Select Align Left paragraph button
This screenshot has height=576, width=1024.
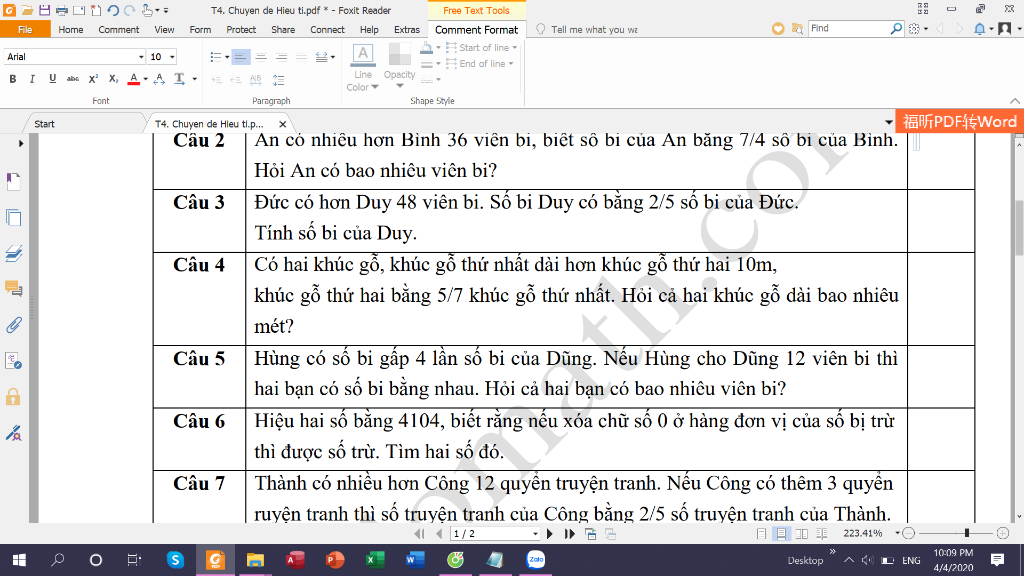tap(240, 57)
